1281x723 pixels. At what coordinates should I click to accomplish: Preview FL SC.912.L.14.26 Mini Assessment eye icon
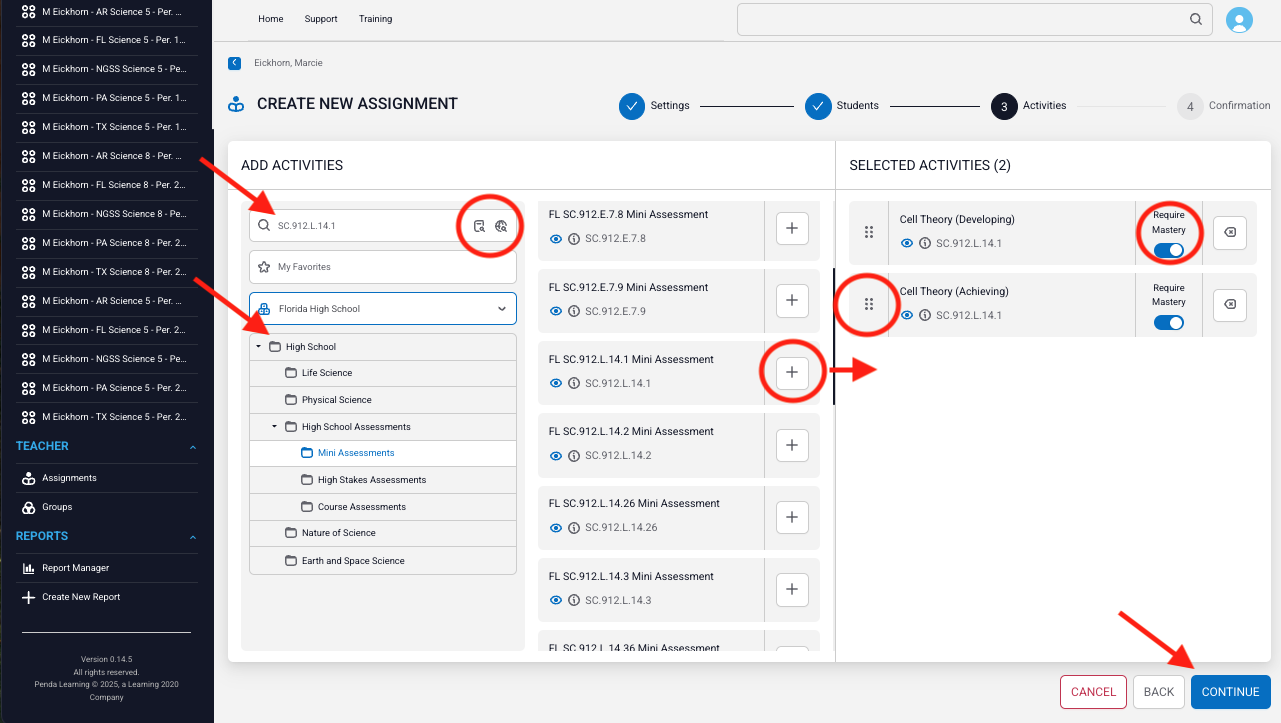coord(556,528)
